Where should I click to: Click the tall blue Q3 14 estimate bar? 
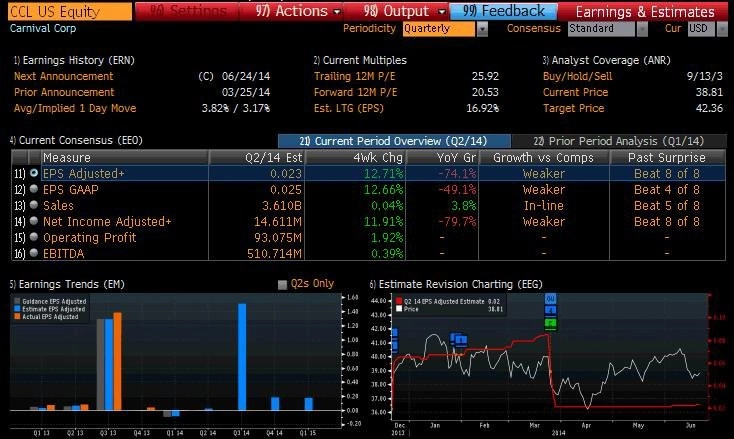242,357
